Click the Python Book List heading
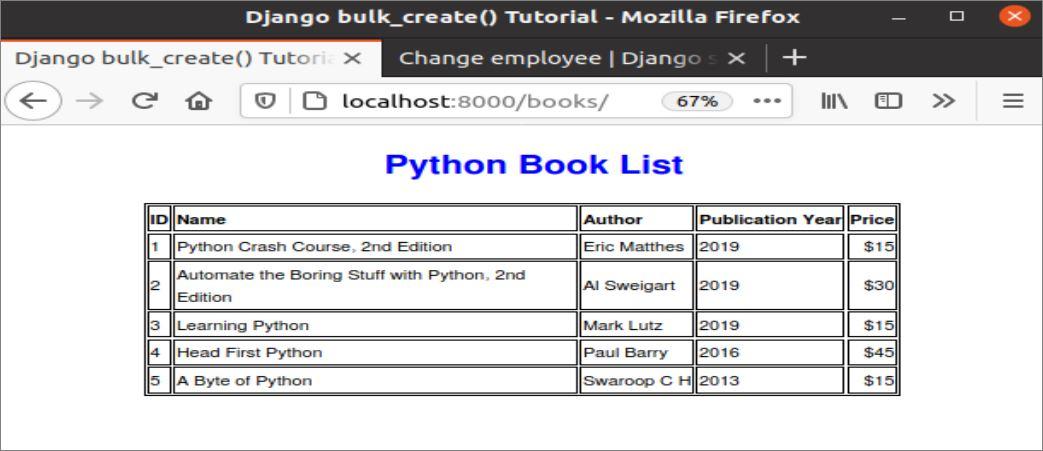Image resolution: width=1043 pixels, height=451 pixels. click(533, 165)
